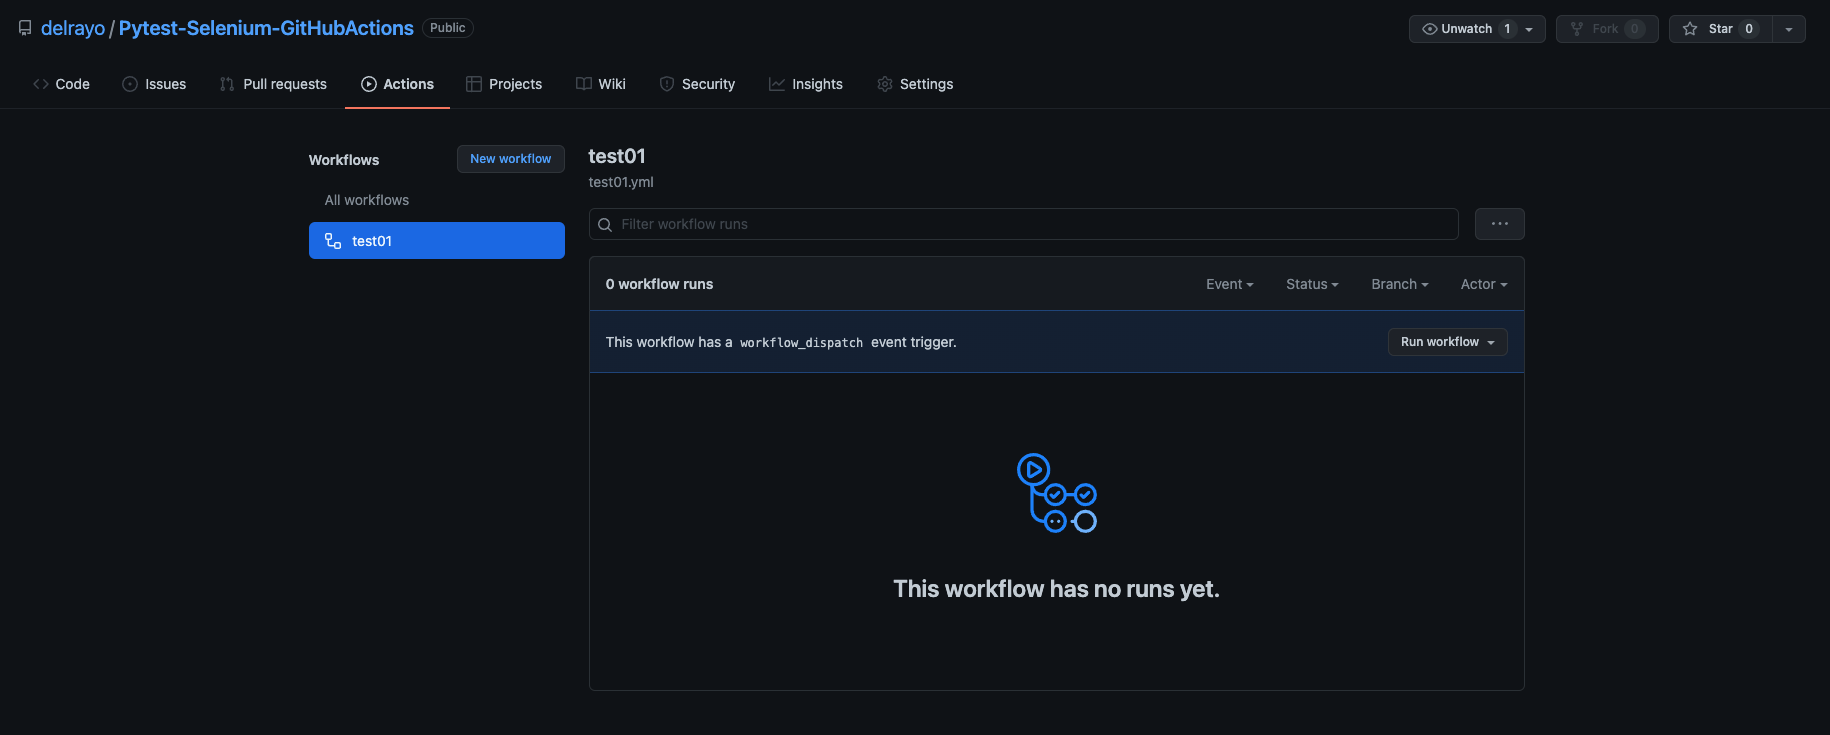
Task: Click the Wiki book icon
Action: 584,84
